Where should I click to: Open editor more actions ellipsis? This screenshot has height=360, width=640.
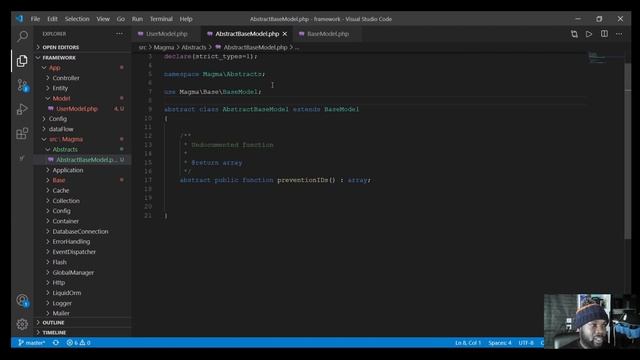[619, 34]
